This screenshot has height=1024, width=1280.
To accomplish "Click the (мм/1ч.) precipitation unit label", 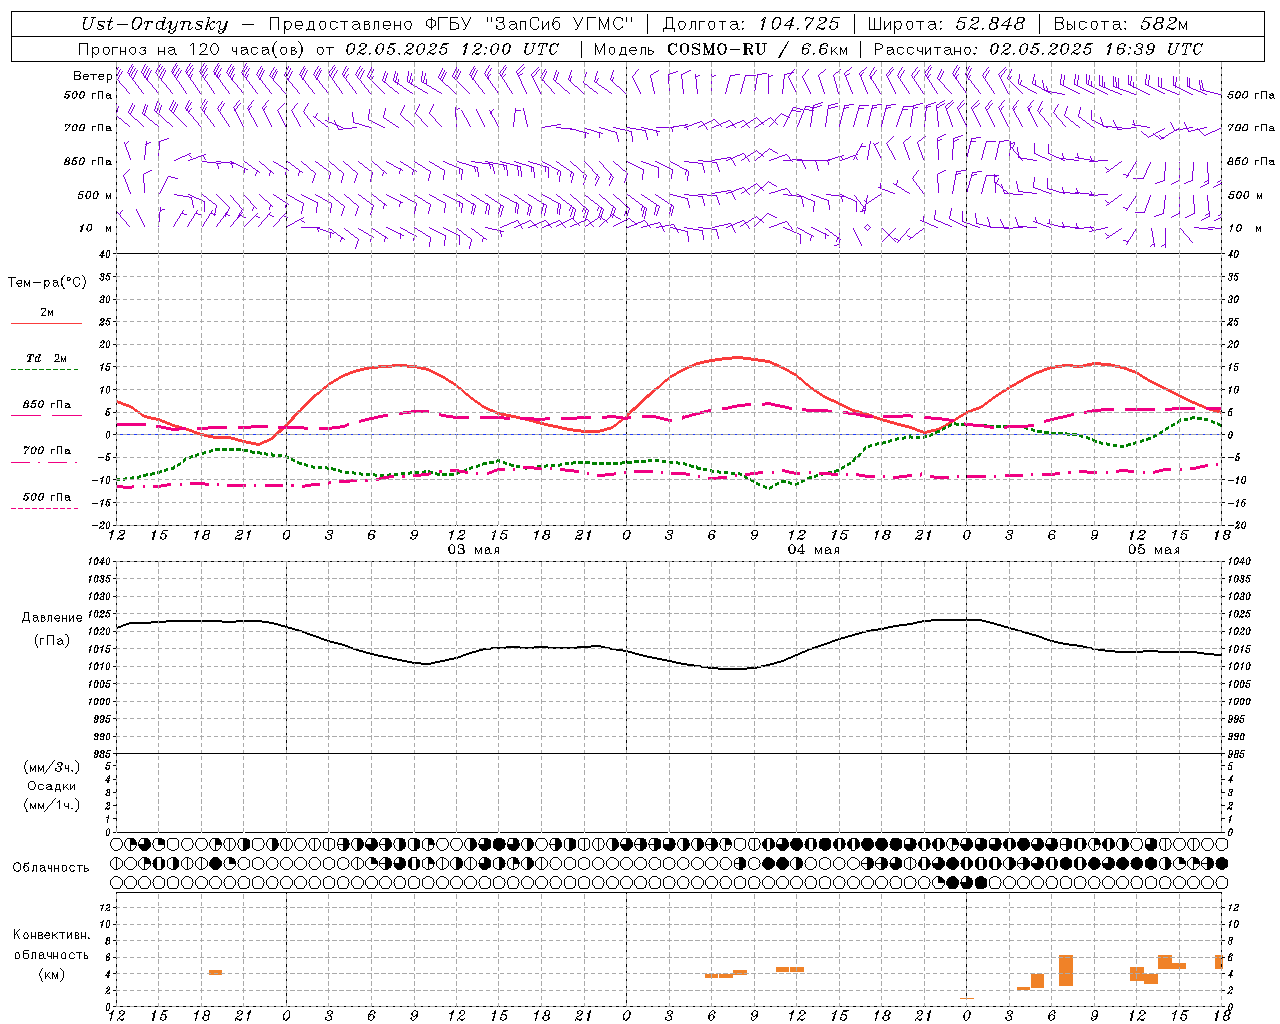I will click(52, 805).
